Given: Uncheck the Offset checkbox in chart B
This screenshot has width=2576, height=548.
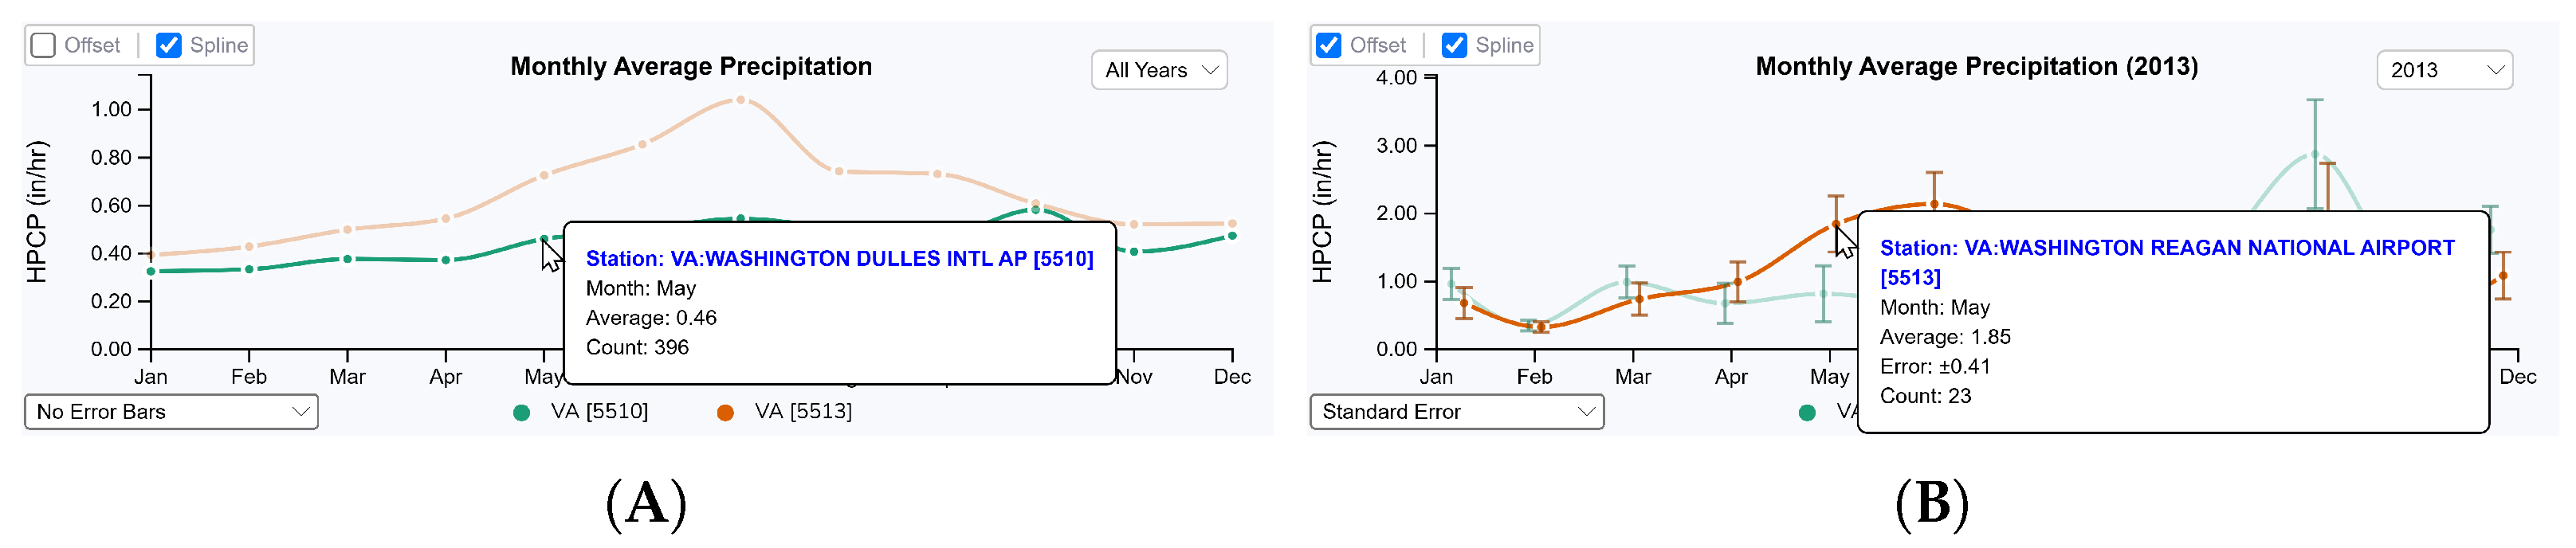Looking at the screenshot, I should pos(1329,46).
